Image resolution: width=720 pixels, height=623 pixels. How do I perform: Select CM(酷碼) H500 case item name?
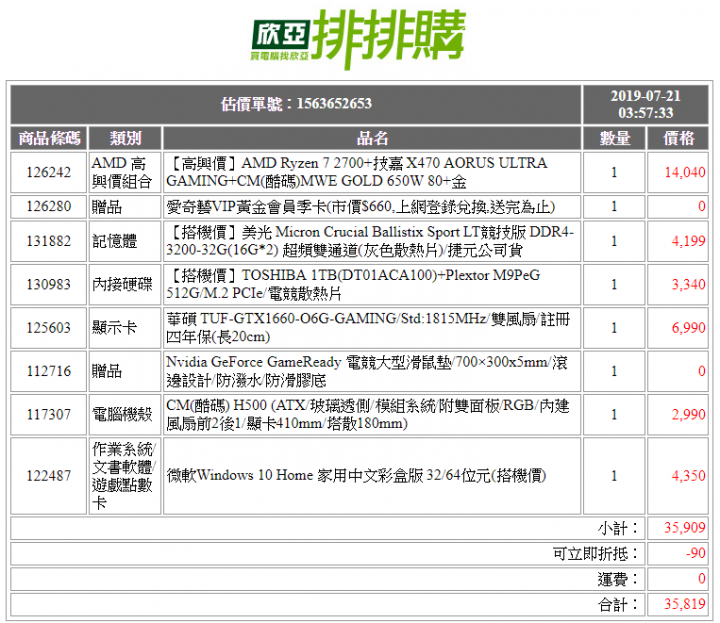[367, 415]
